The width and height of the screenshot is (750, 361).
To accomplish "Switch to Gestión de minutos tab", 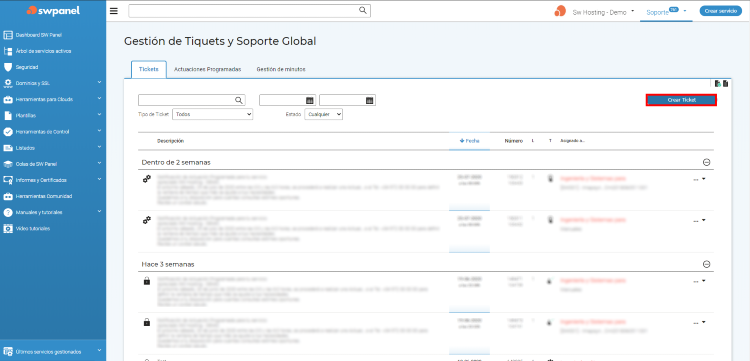I will (281, 69).
